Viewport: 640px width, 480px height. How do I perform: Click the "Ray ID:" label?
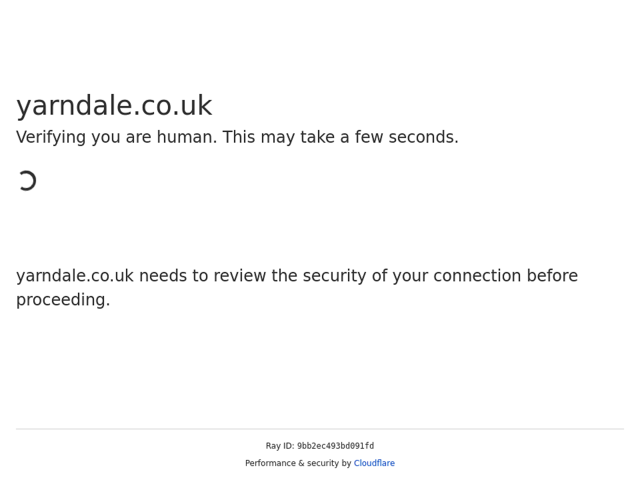coord(280,447)
